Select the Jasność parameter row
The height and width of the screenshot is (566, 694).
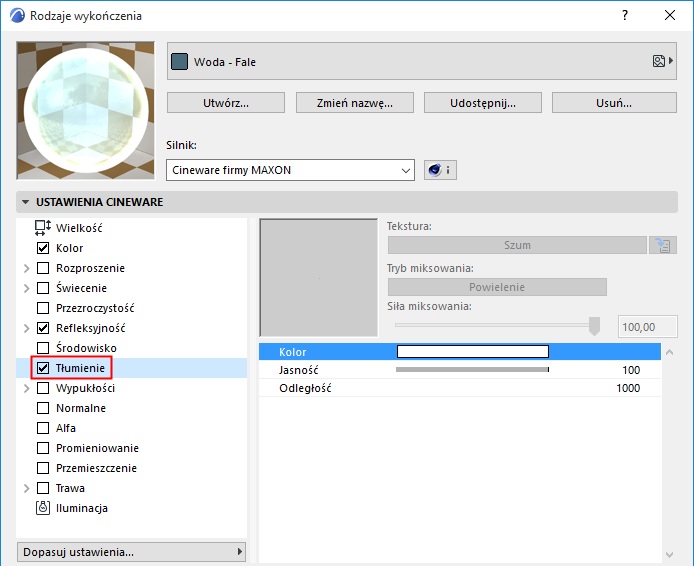(460, 370)
